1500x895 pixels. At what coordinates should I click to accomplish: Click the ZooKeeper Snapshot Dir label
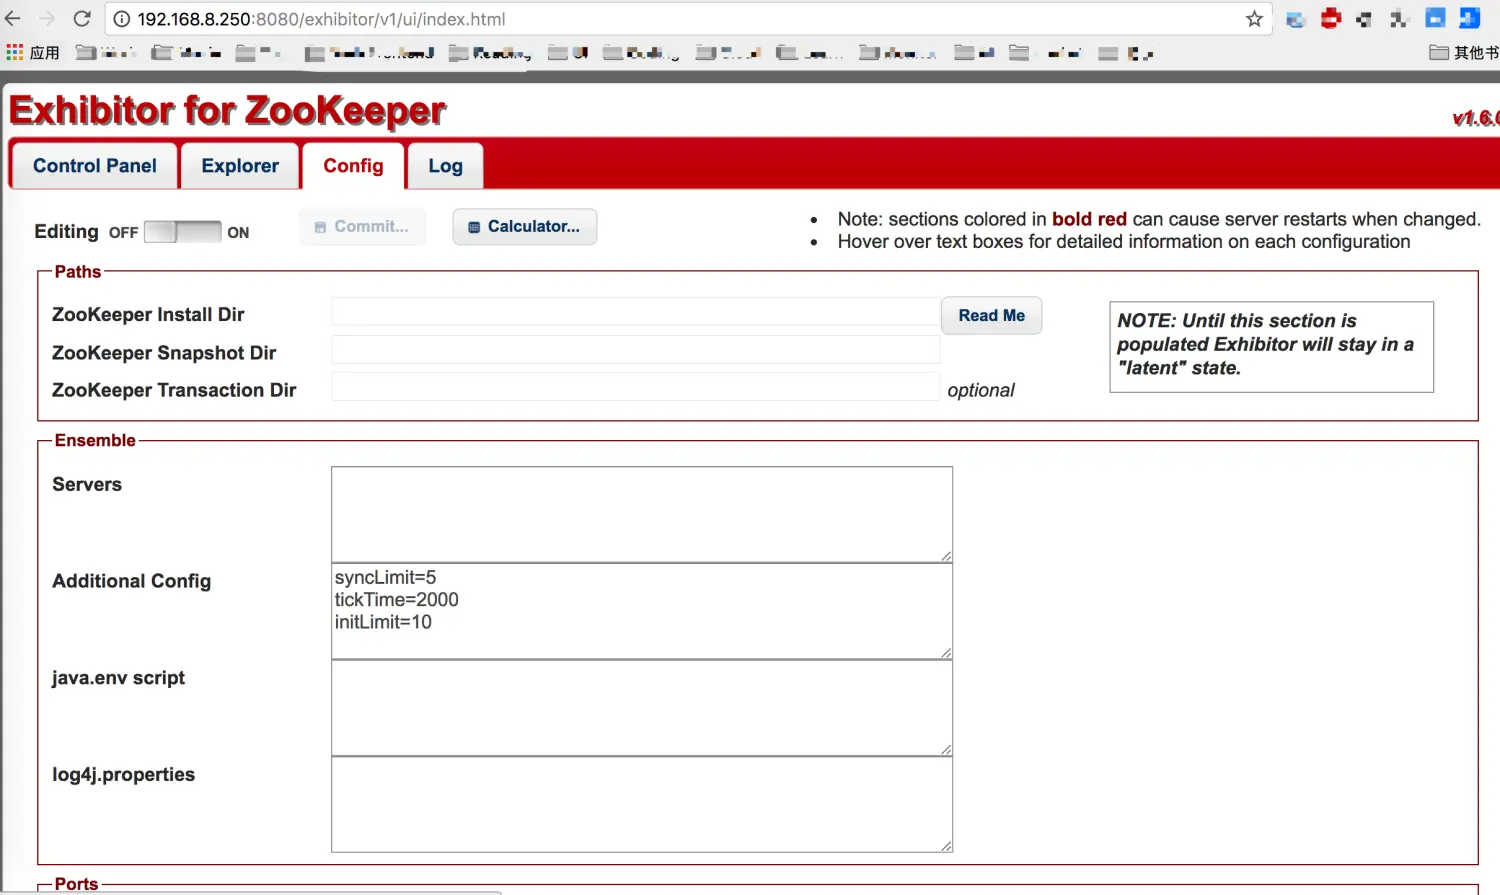(x=164, y=353)
